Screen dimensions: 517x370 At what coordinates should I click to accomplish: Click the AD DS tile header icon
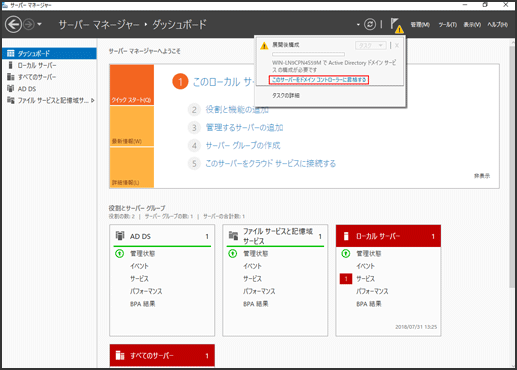pos(120,236)
